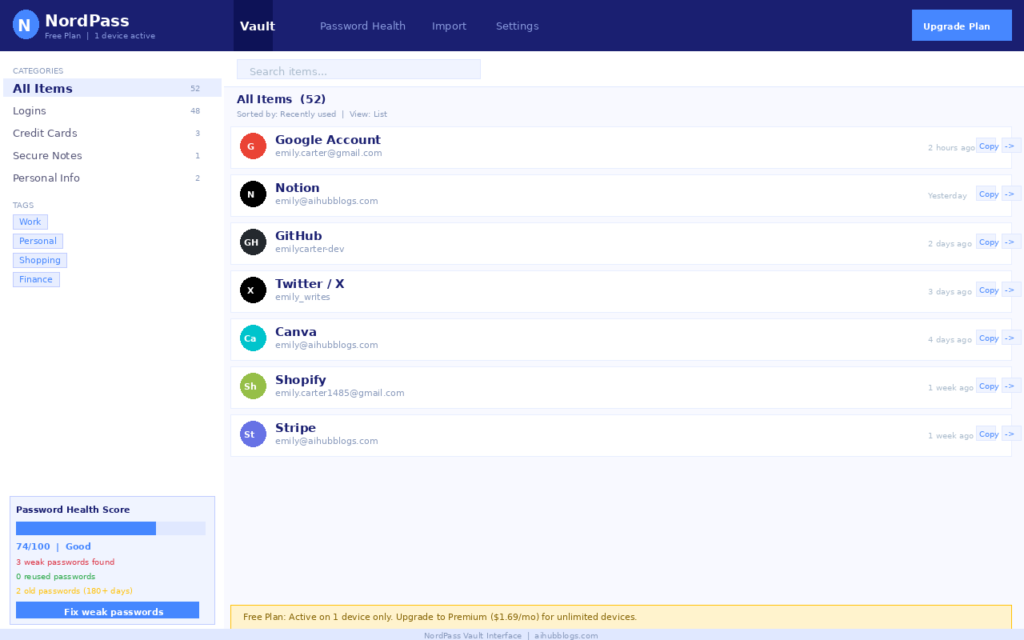Filter by the Shopping tag
Image resolution: width=1024 pixels, height=640 pixels.
tap(40, 260)
